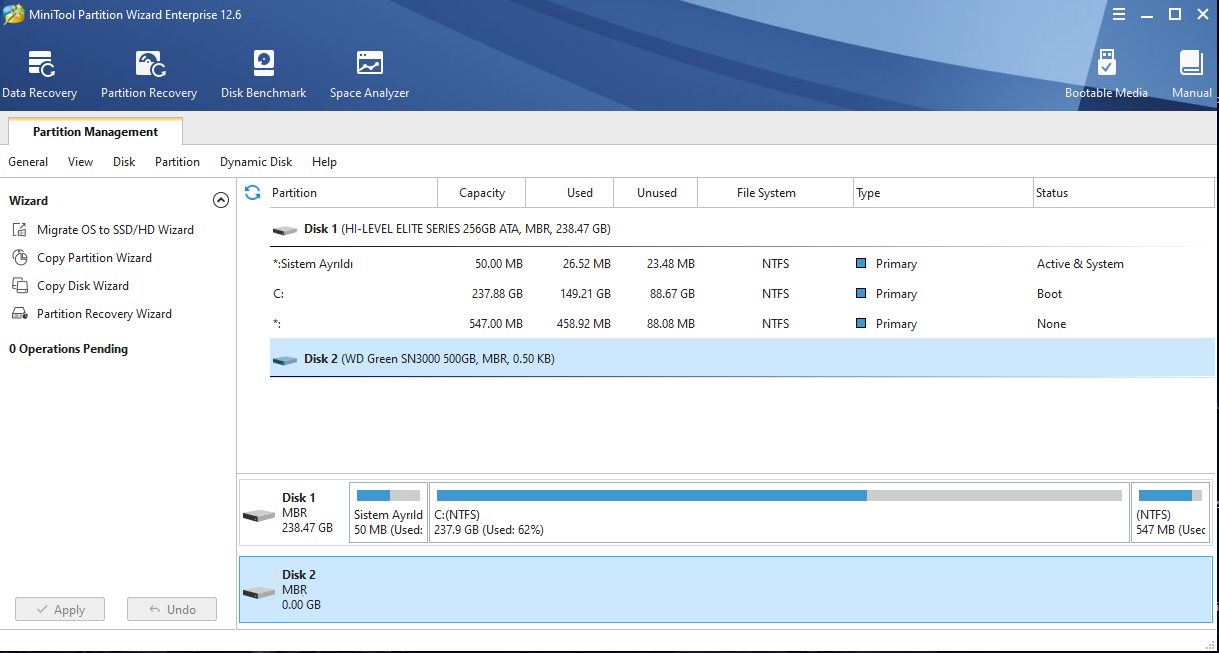Screen dimensions: 1219x653
Task: Select Disk 2 MBR 0.00 GB block in disk map
Action: pyautogui.click(x=726, y=590)
